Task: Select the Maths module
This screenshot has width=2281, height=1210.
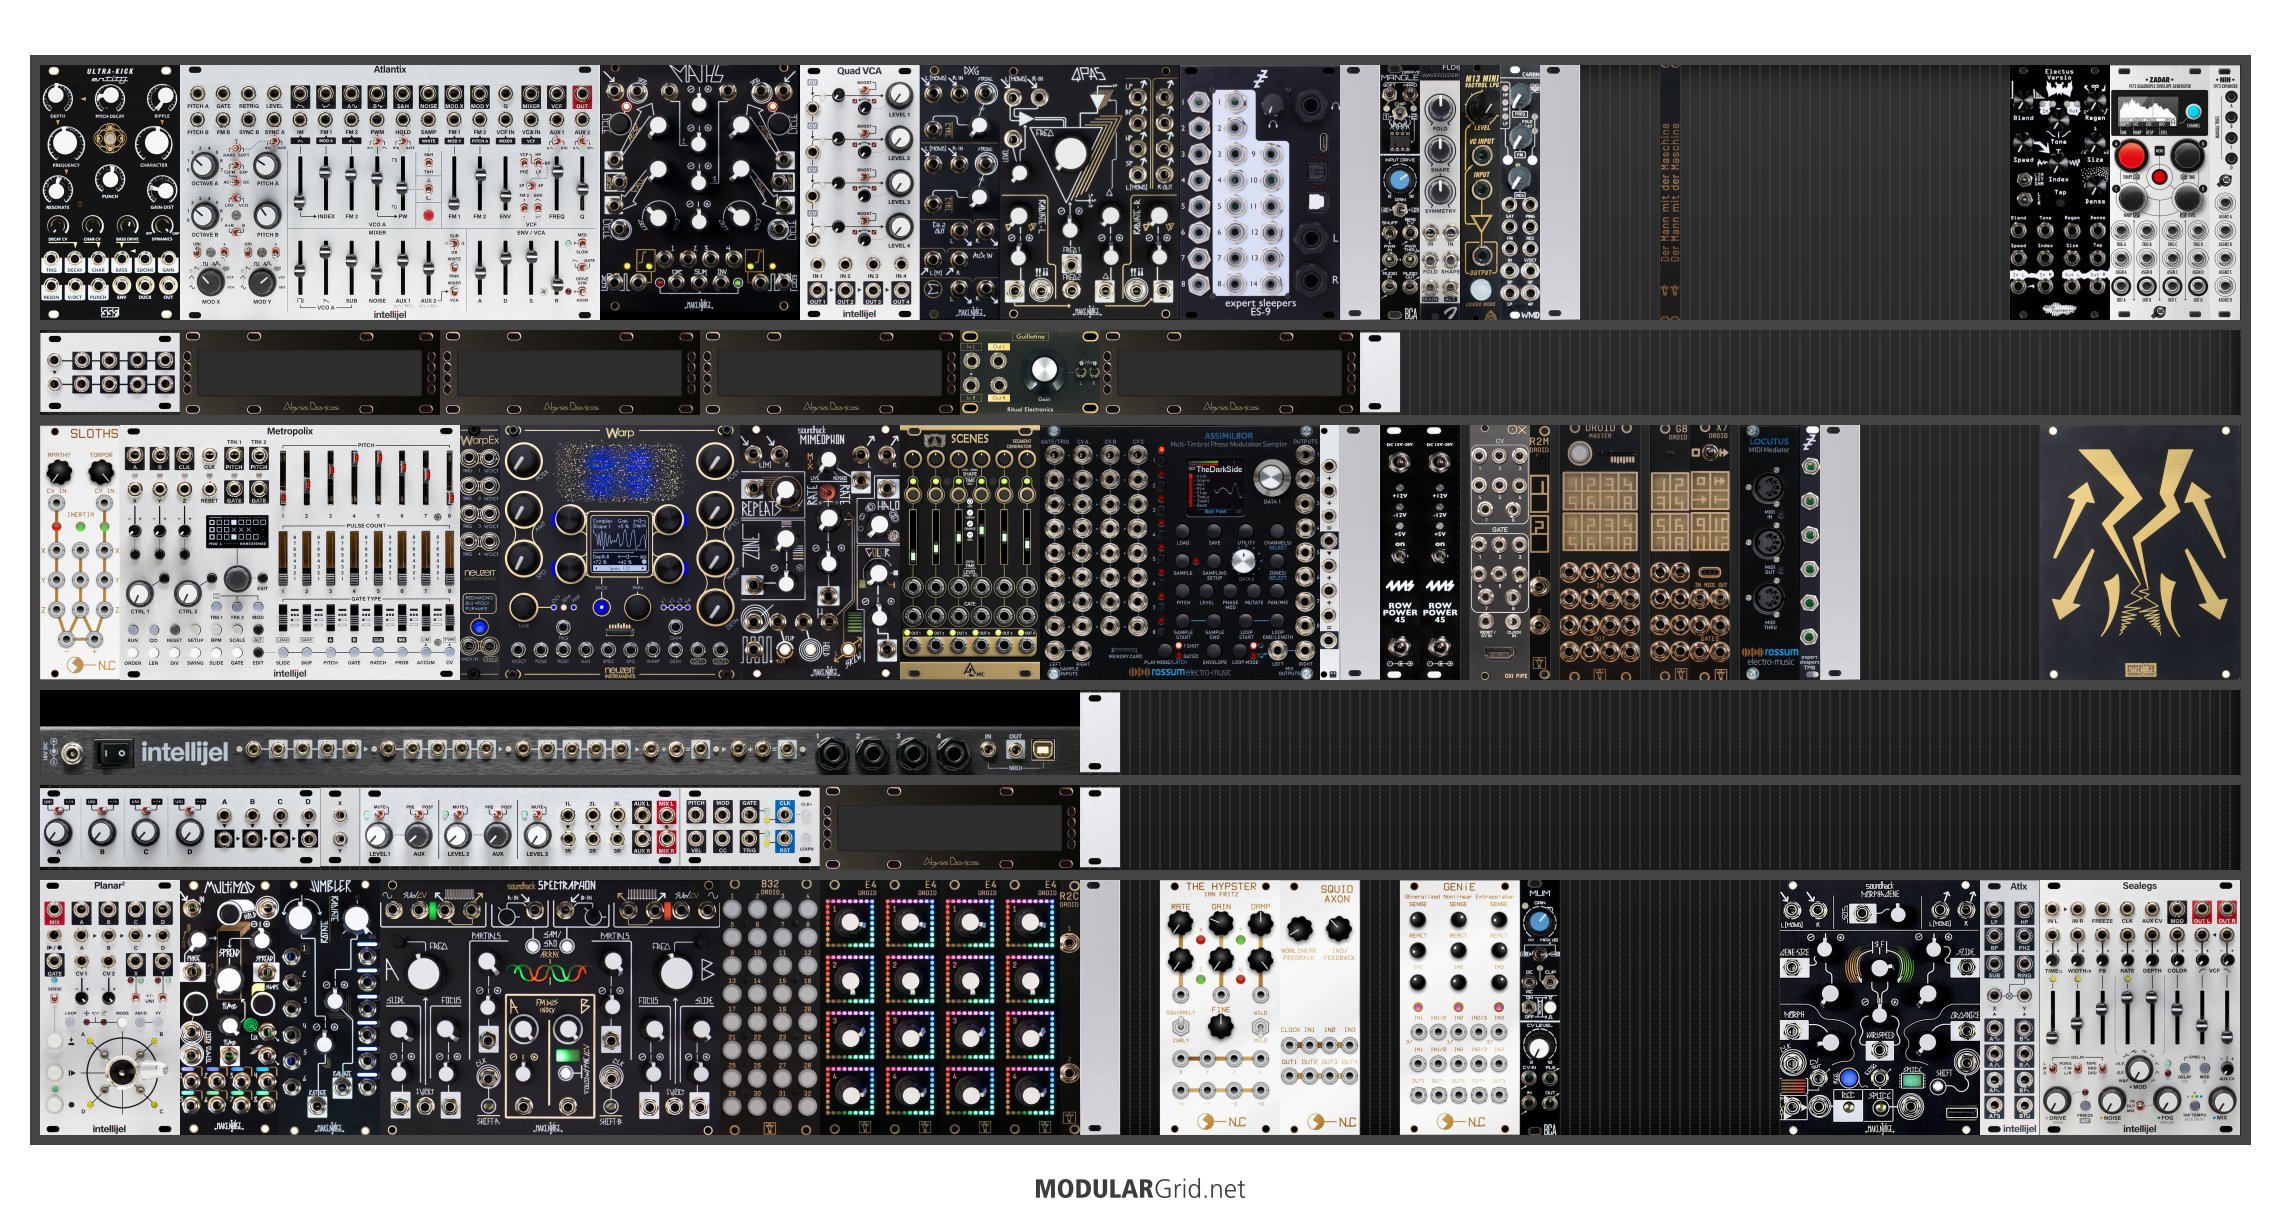Action: [700, 192]
